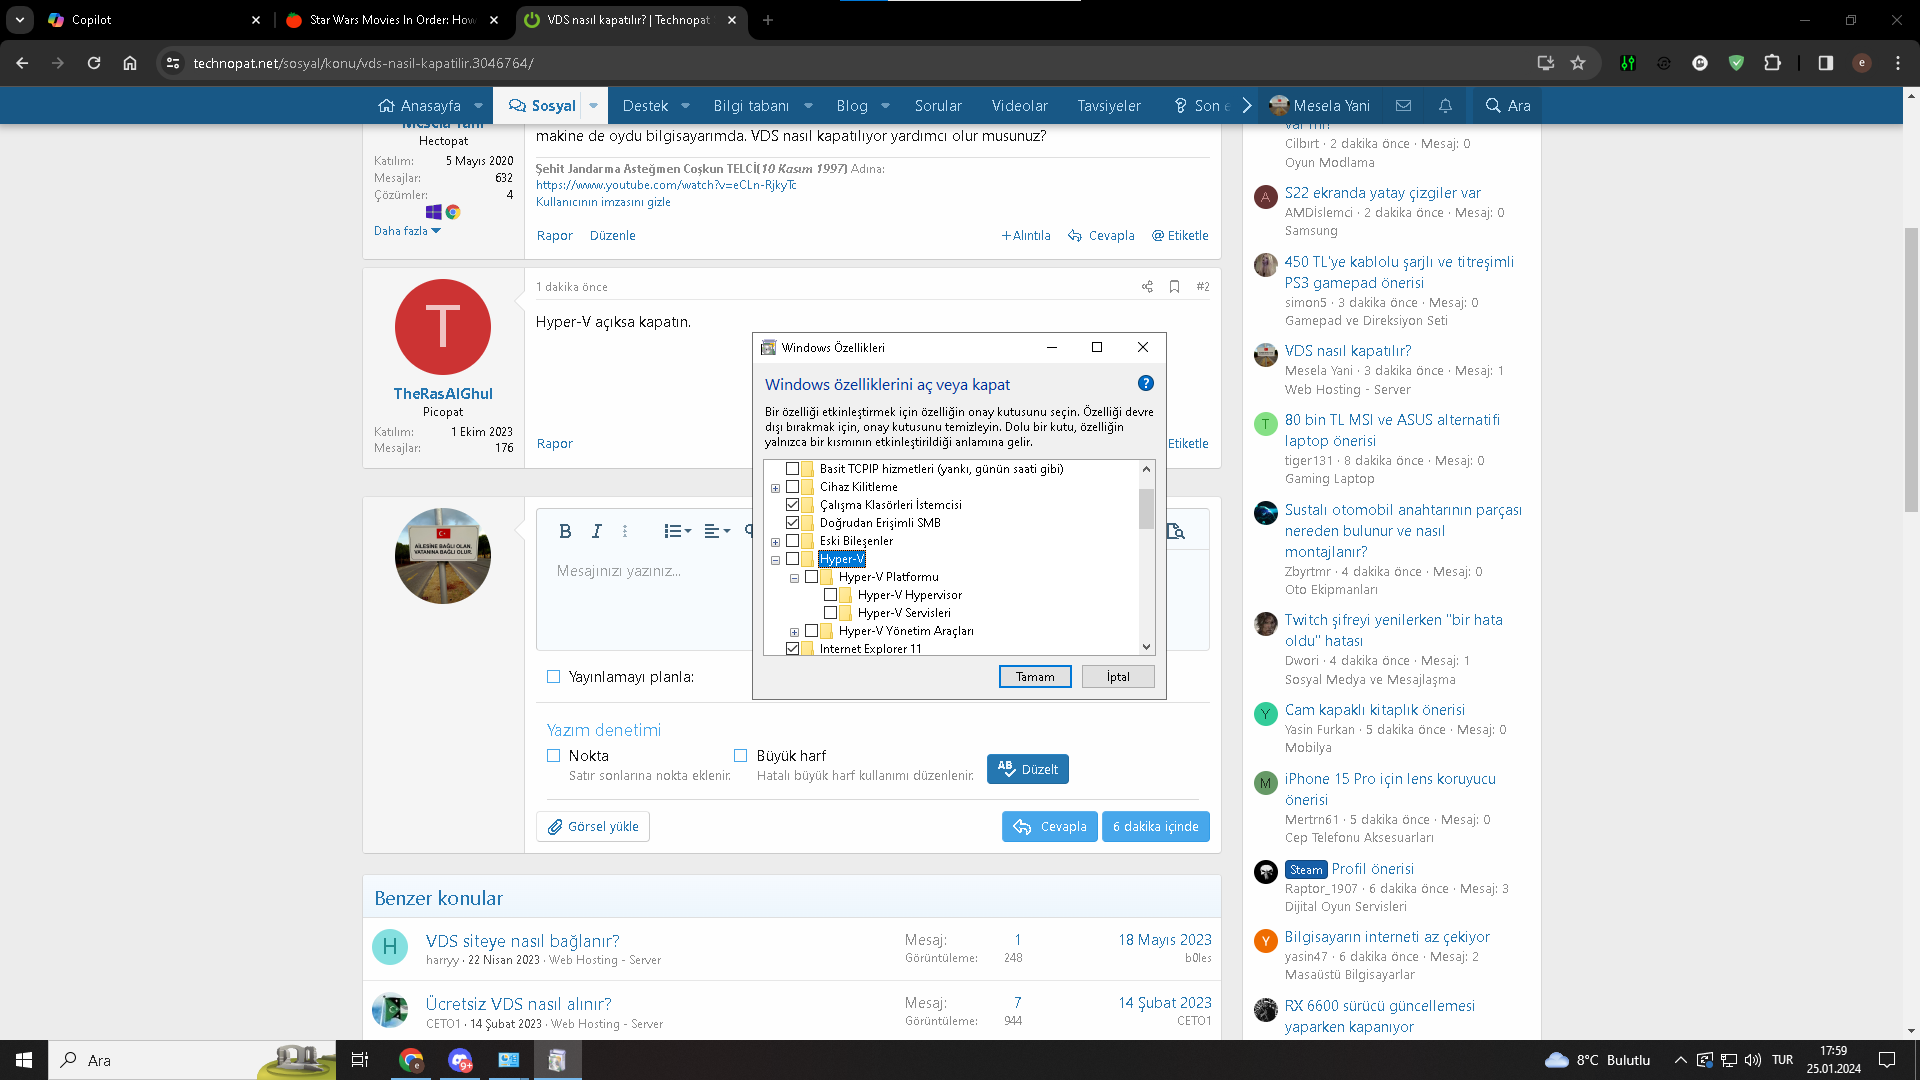Click the Görsel yükle button

(593, 827)
